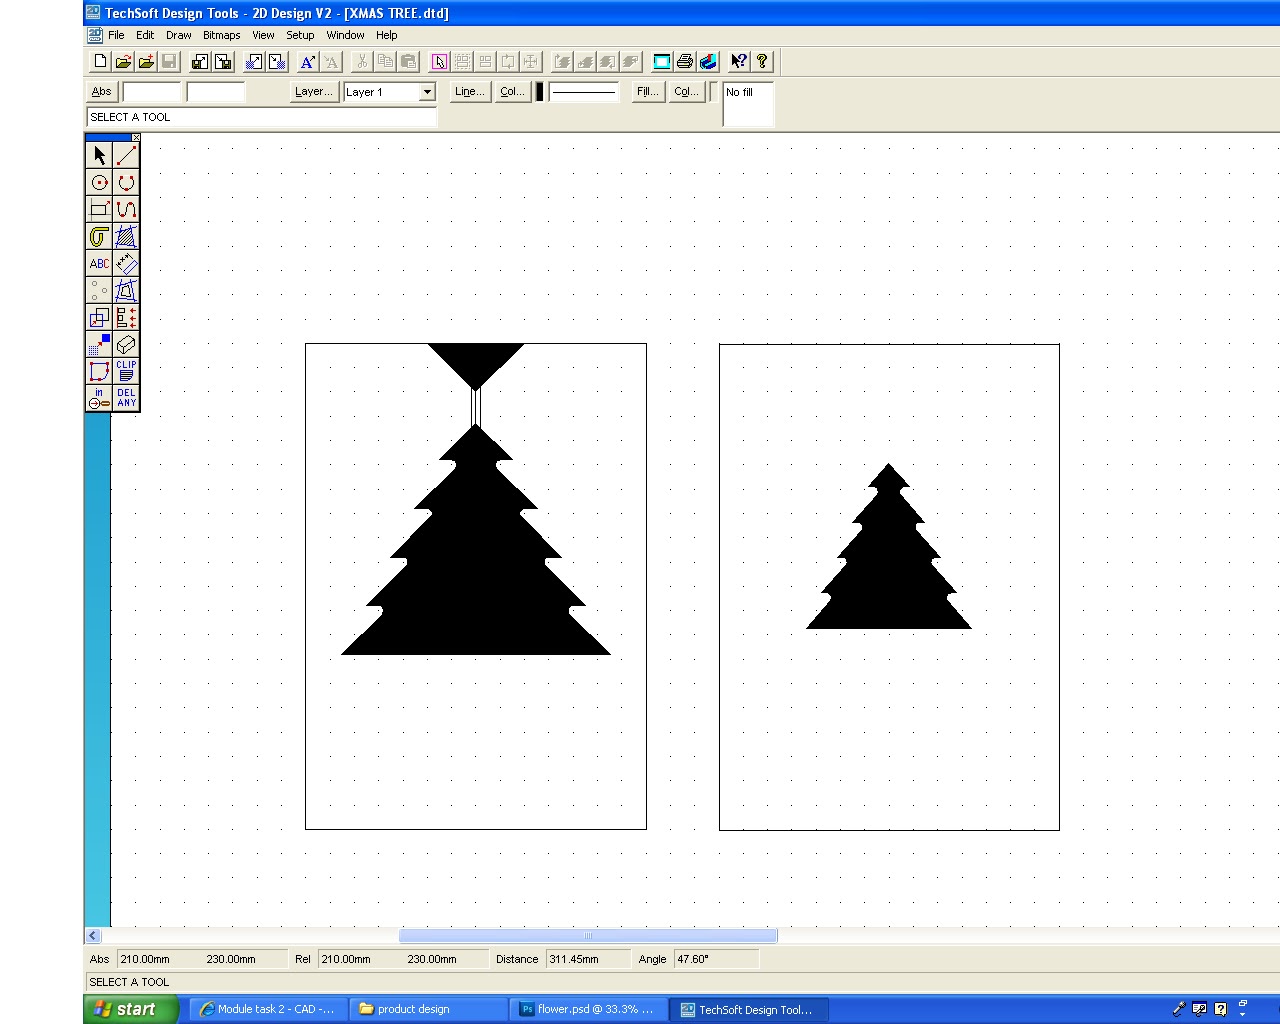Viewport: 1280px width, 1024px height.
Task: Choose the Rectangle drawing tool
Action: click(x=99, y=209)
